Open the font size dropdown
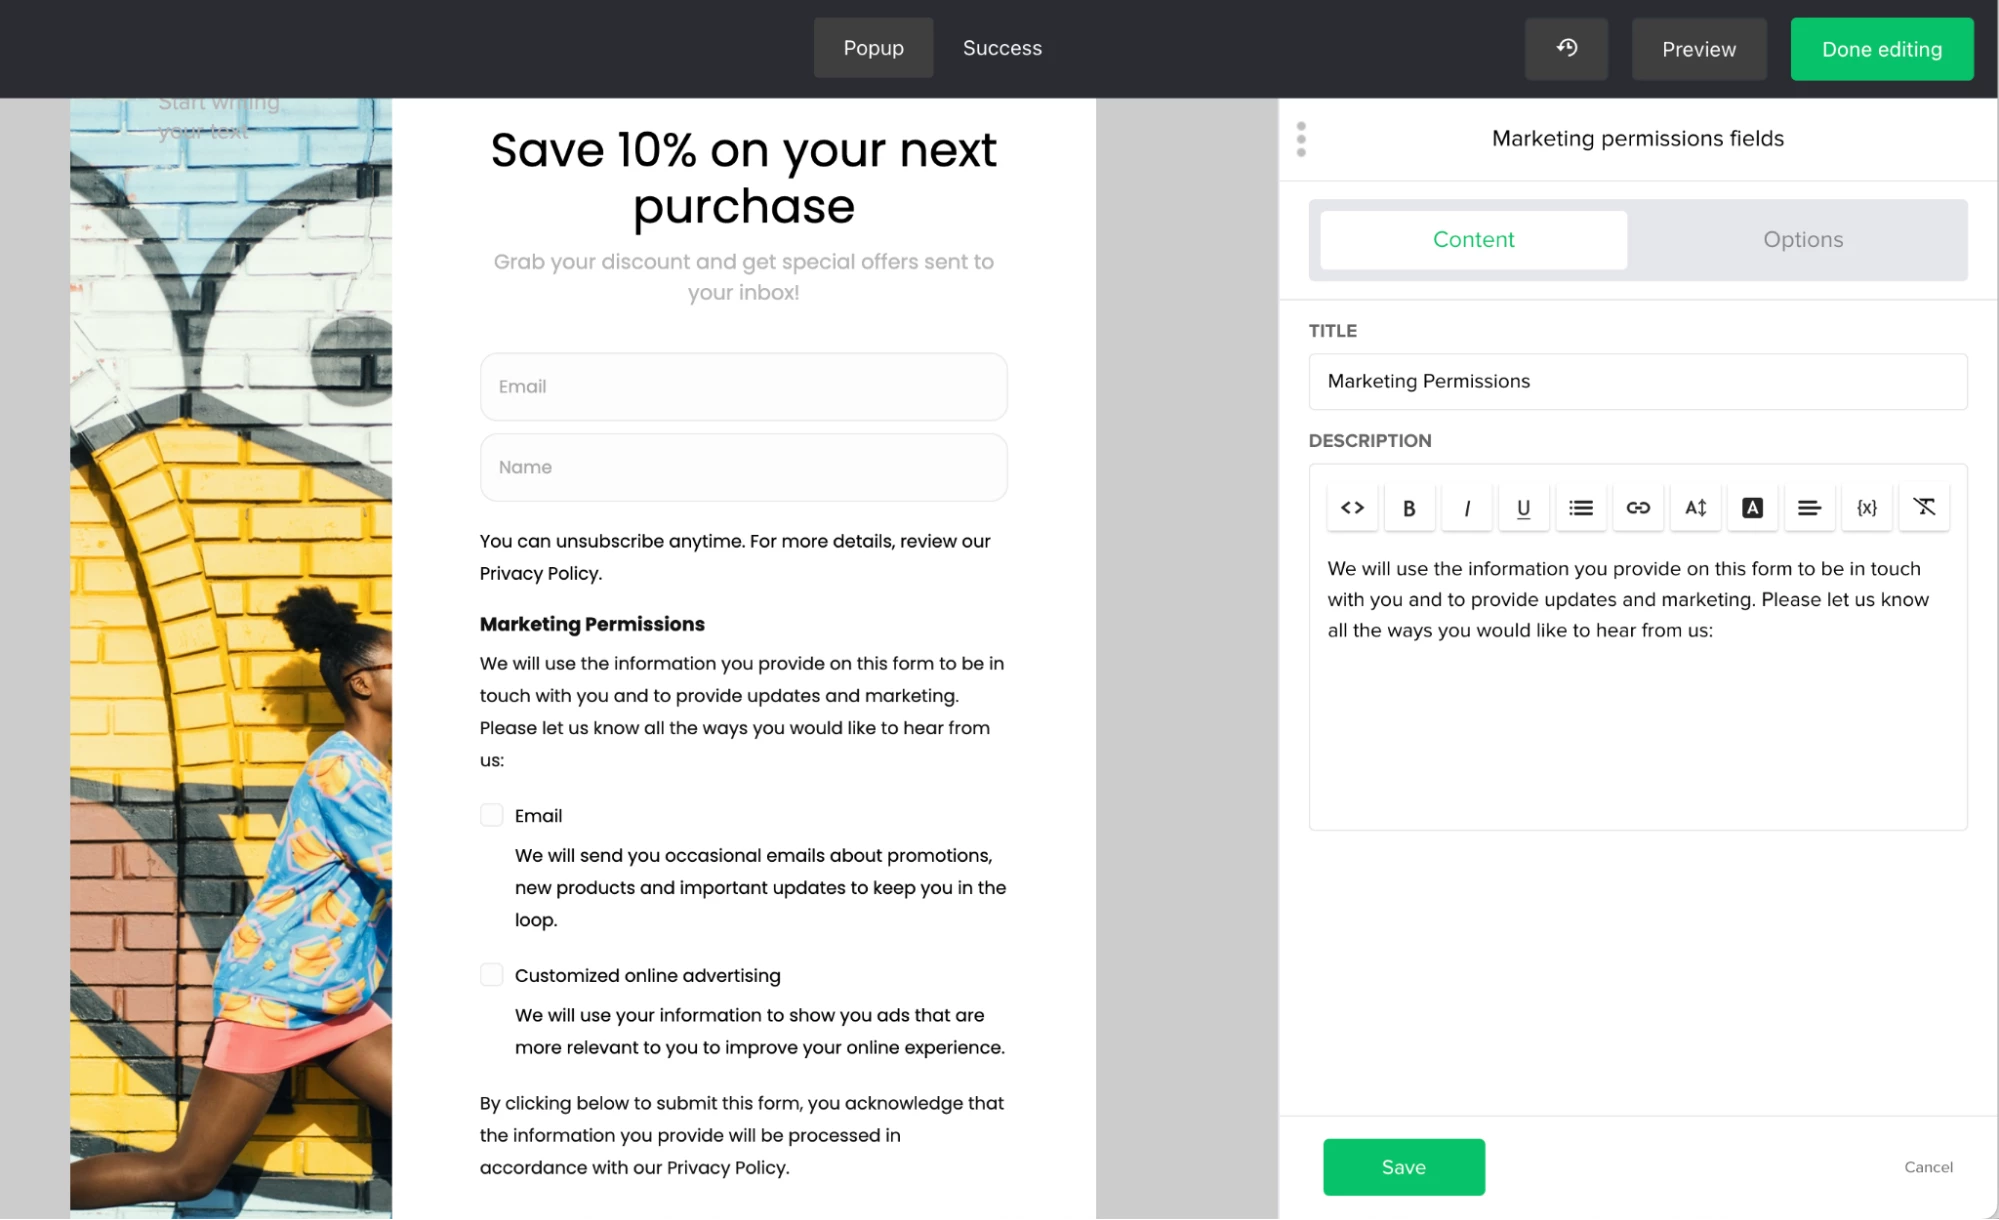The height and width of the screenshot is (1220, 1999). coord(1695,508)
